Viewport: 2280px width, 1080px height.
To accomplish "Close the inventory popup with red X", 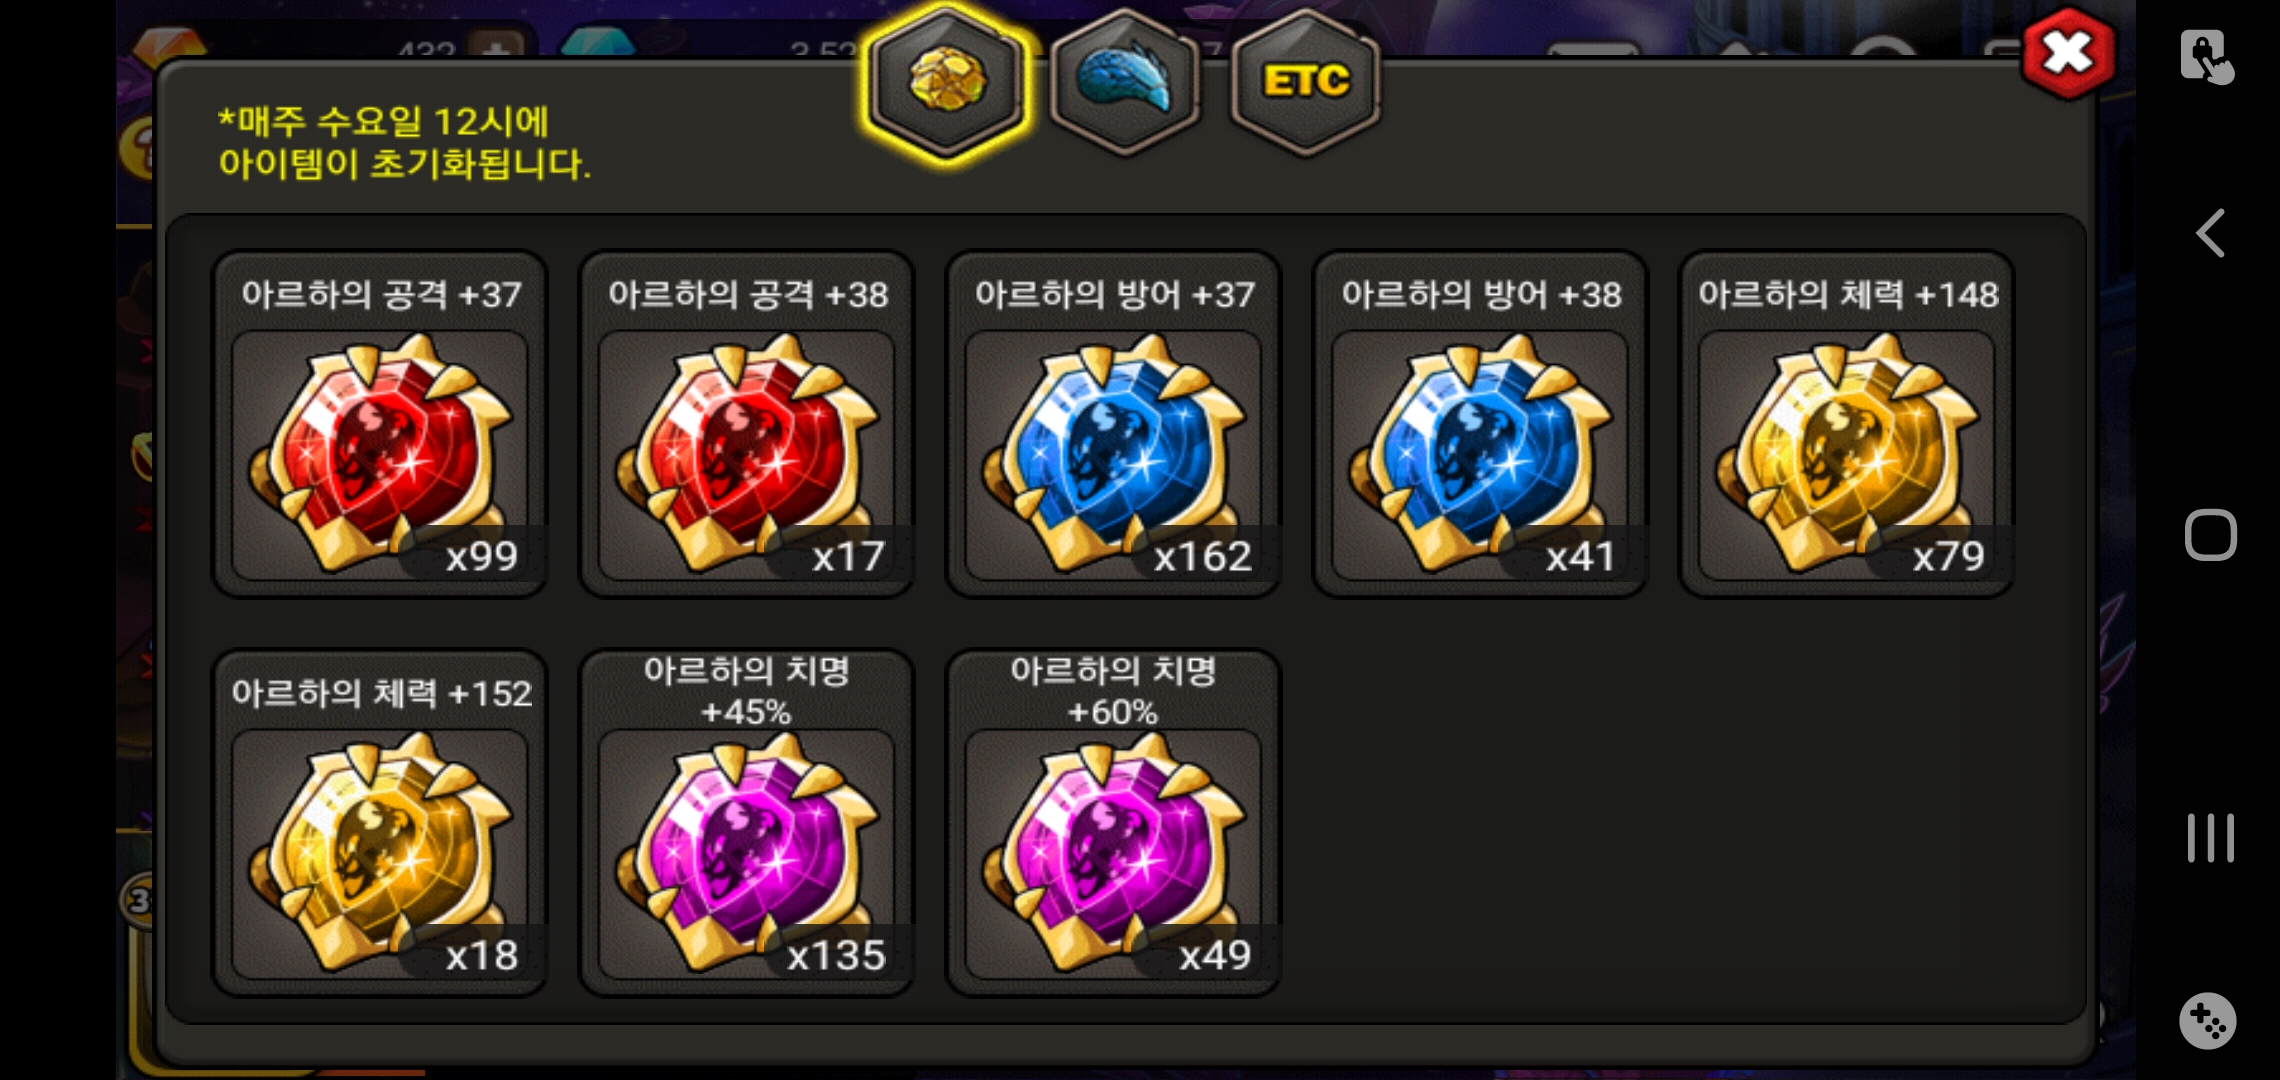I will tap(2068, 53).
